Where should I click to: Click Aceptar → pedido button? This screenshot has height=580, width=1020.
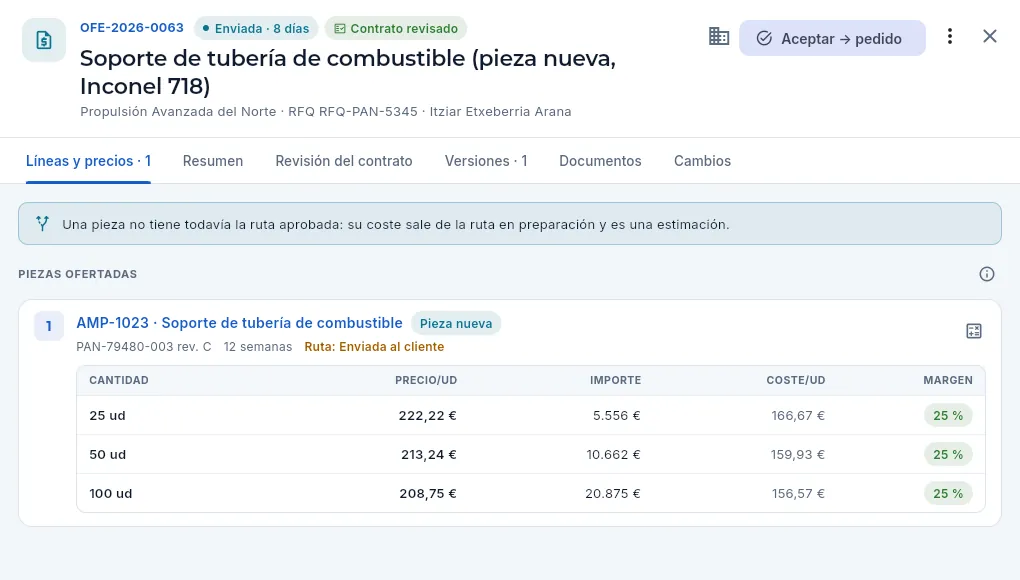pyautogui.click(x=832, y=38)
